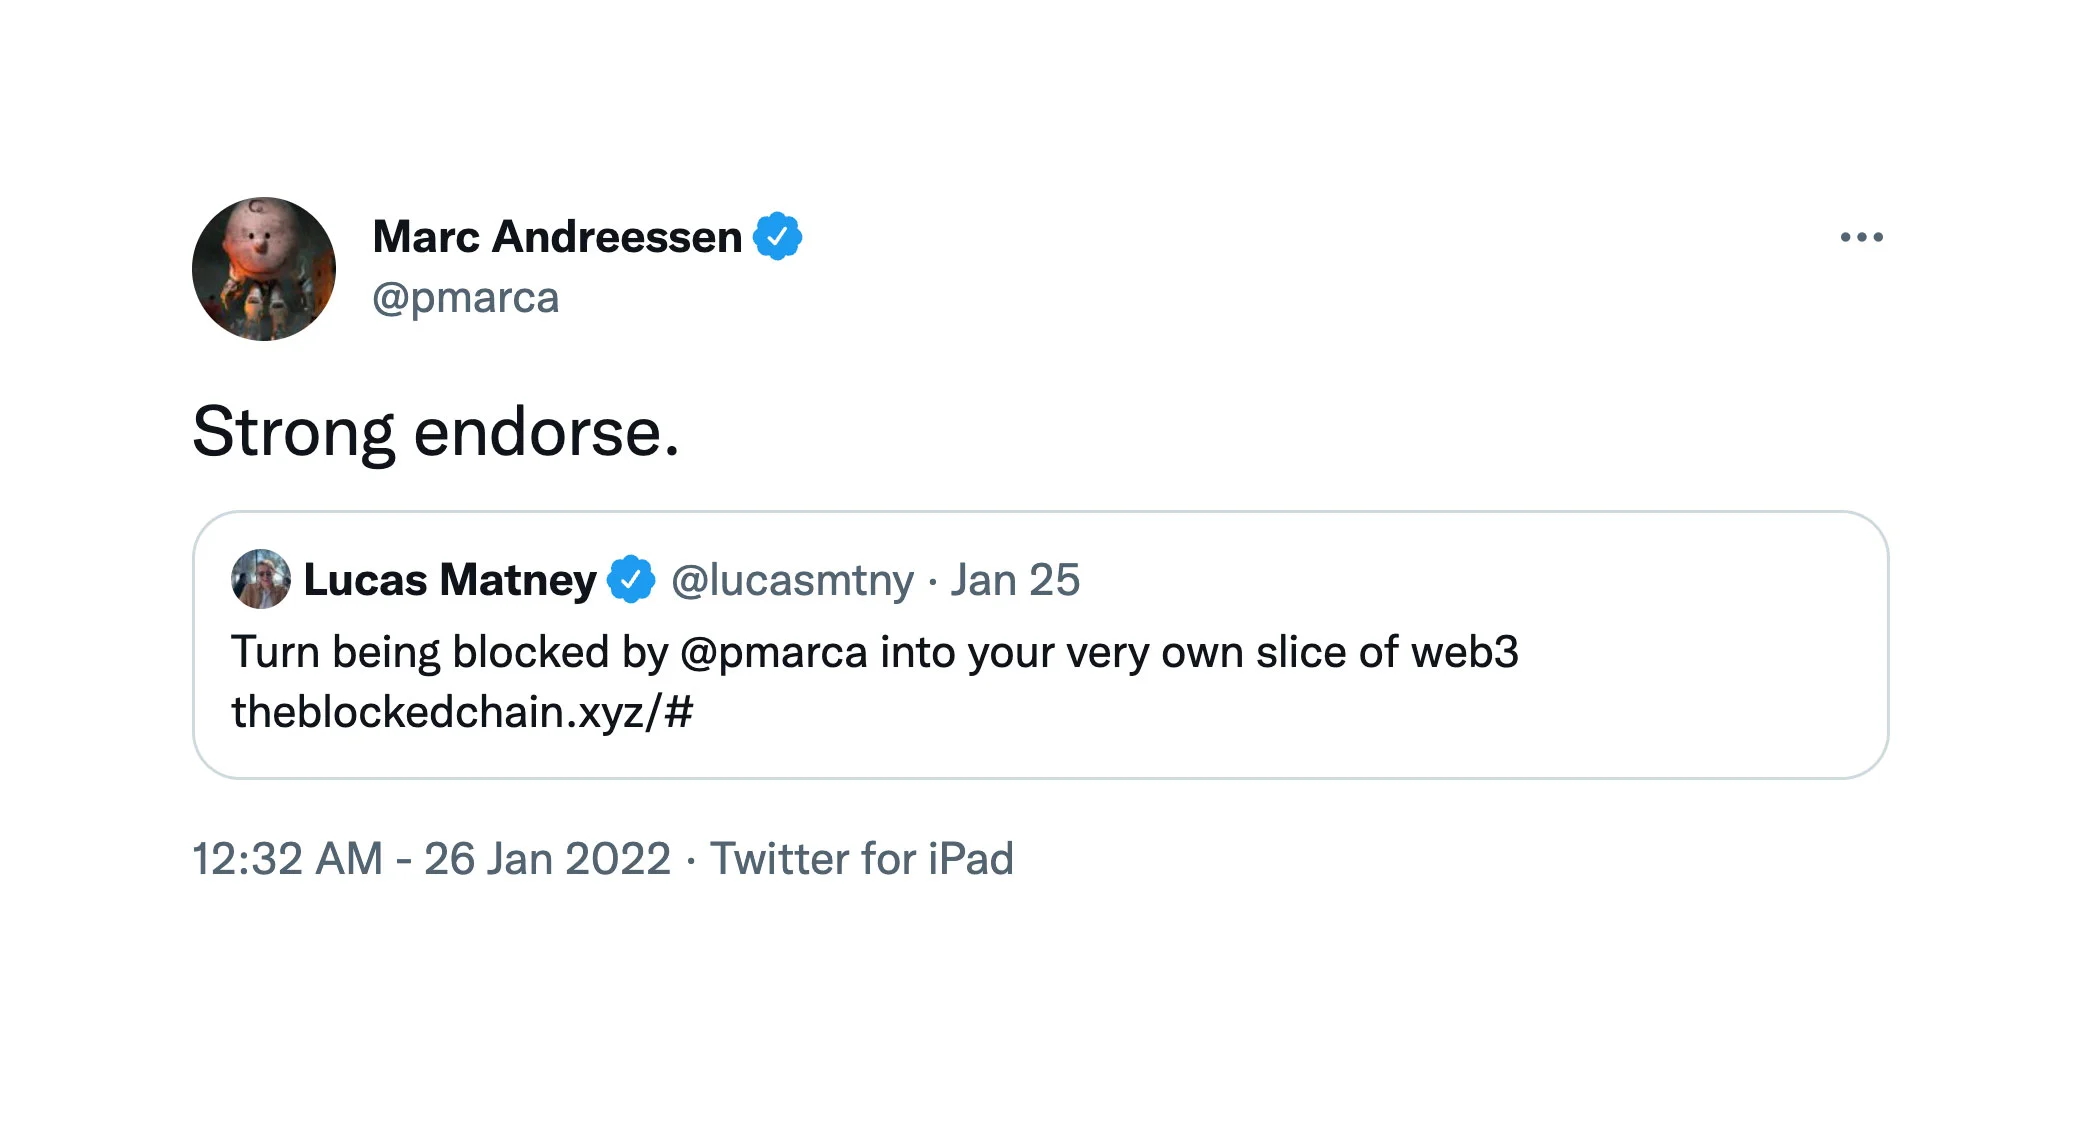The width and height of the screenshot is (2088, 1125).
Task: Click the Jan 25 quoted tweet date
Action: coord(1015,580)
